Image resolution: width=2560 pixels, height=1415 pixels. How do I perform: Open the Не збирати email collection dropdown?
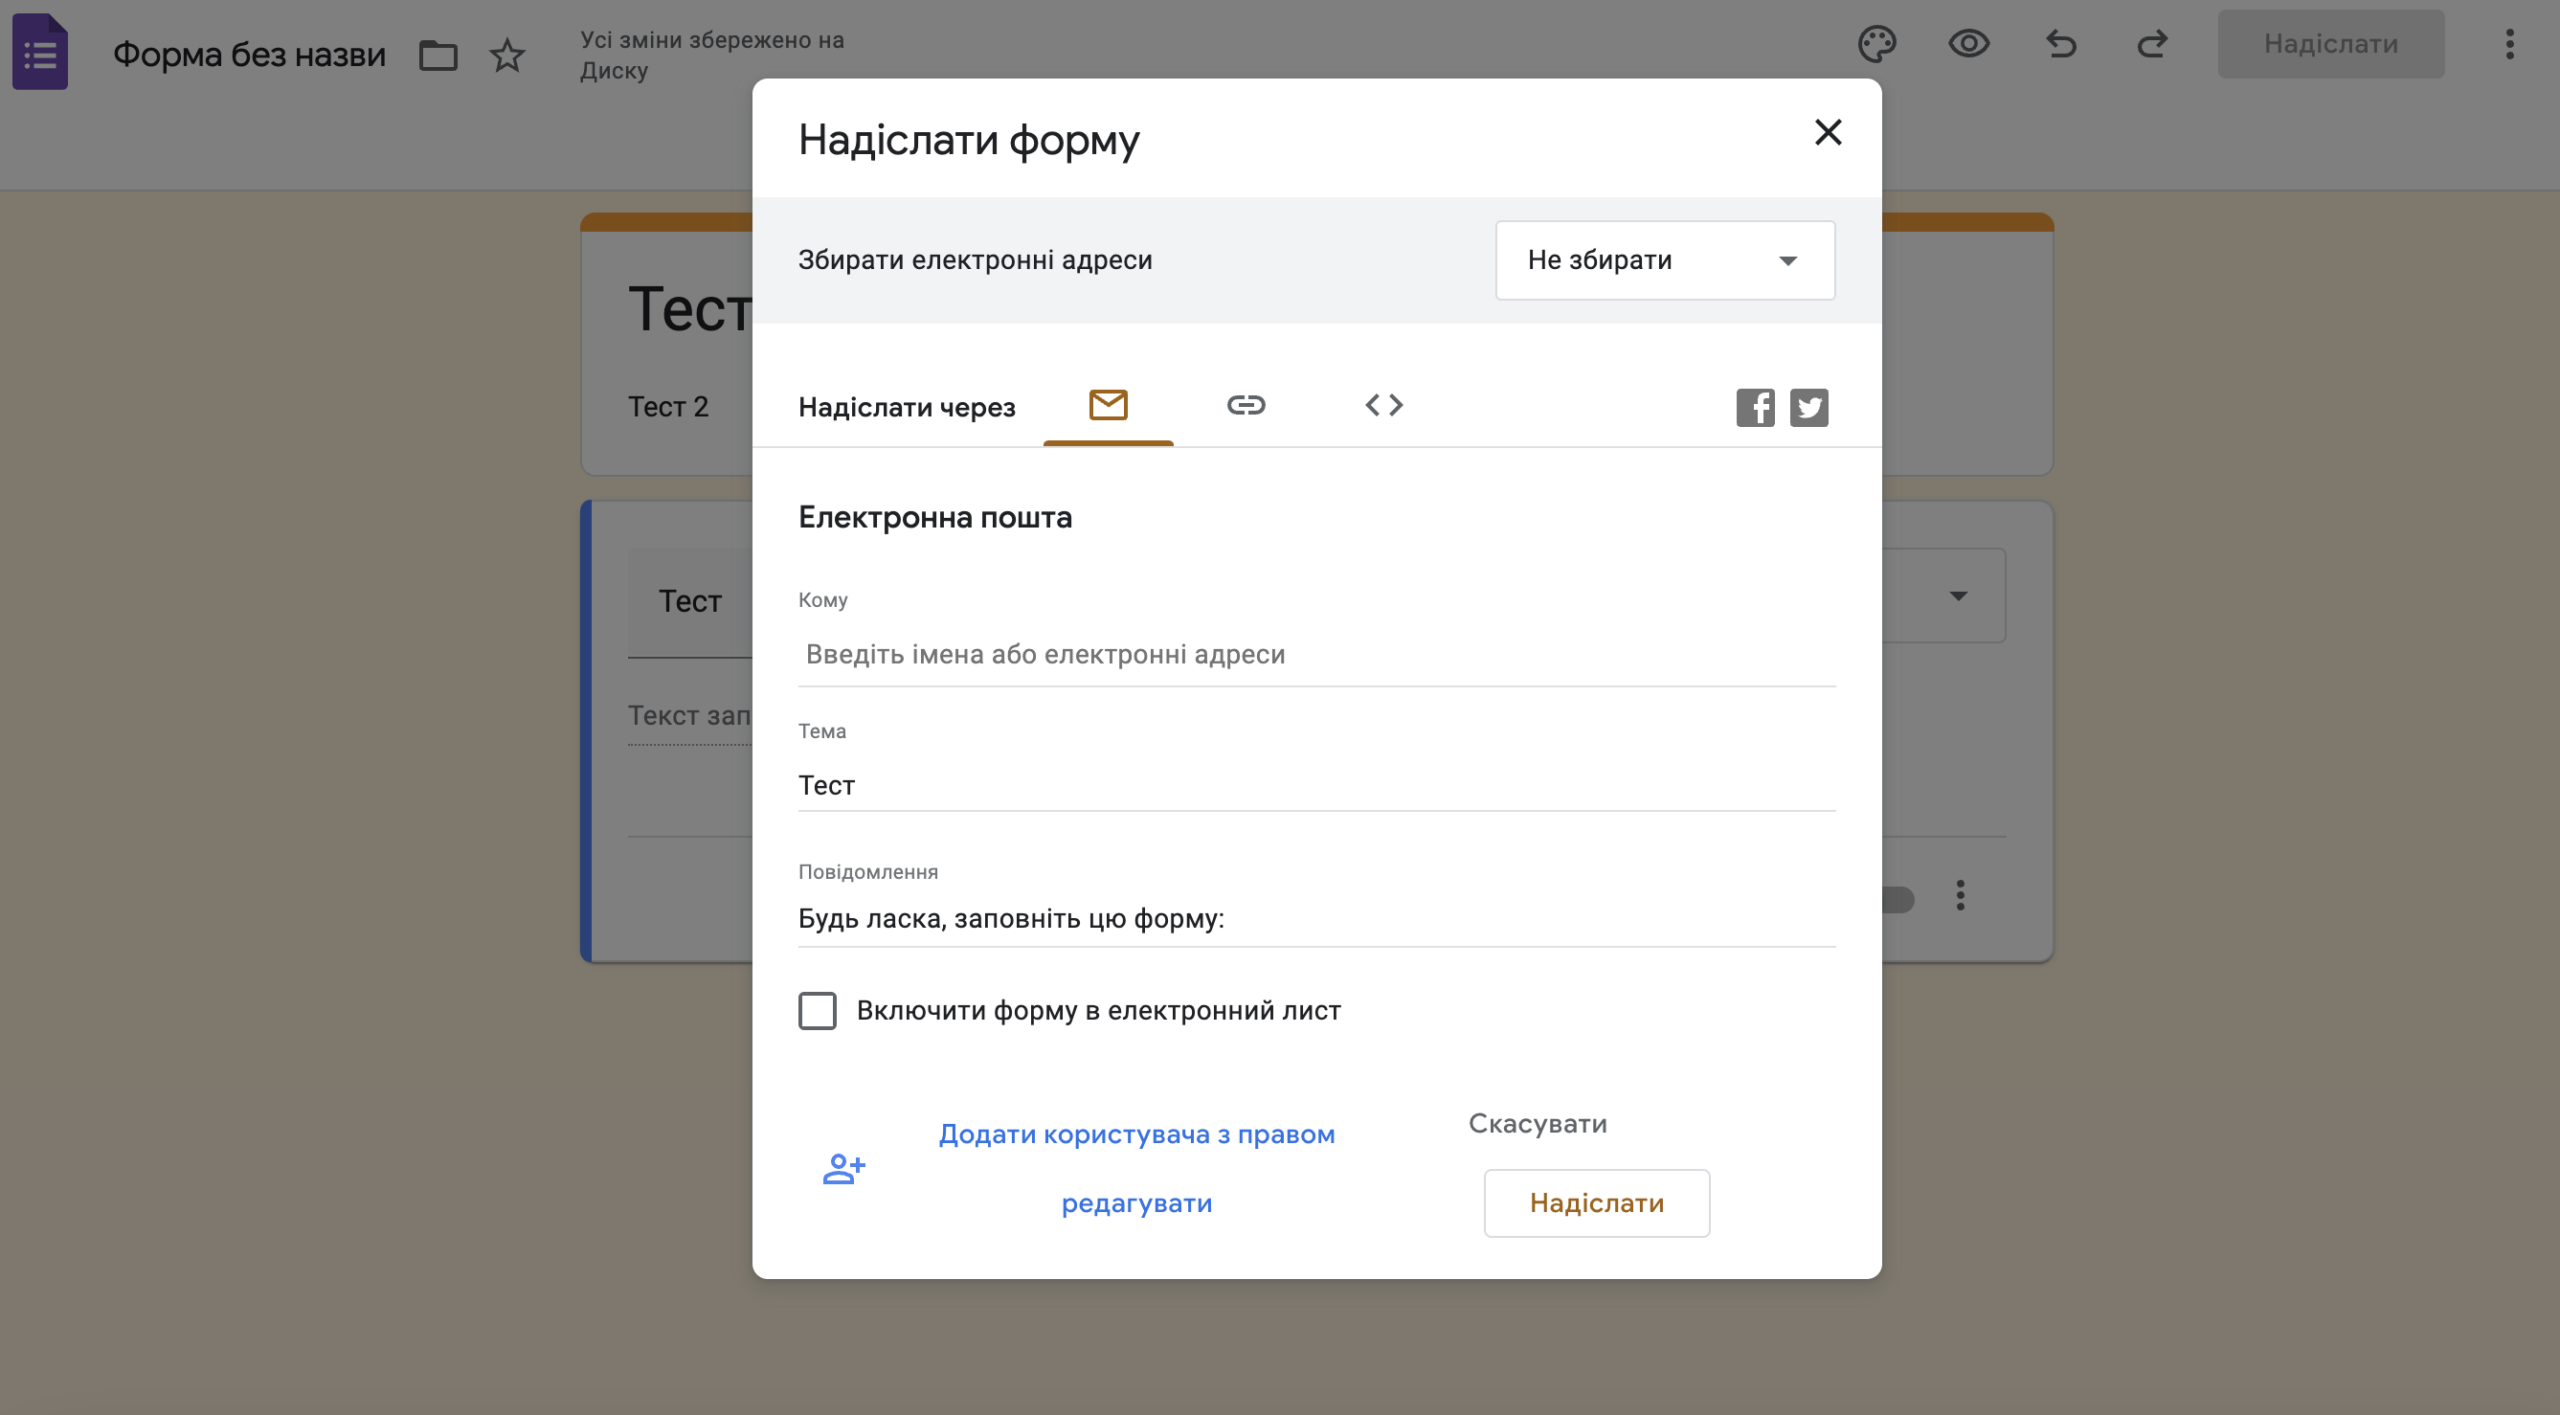tap(1665, 260)
